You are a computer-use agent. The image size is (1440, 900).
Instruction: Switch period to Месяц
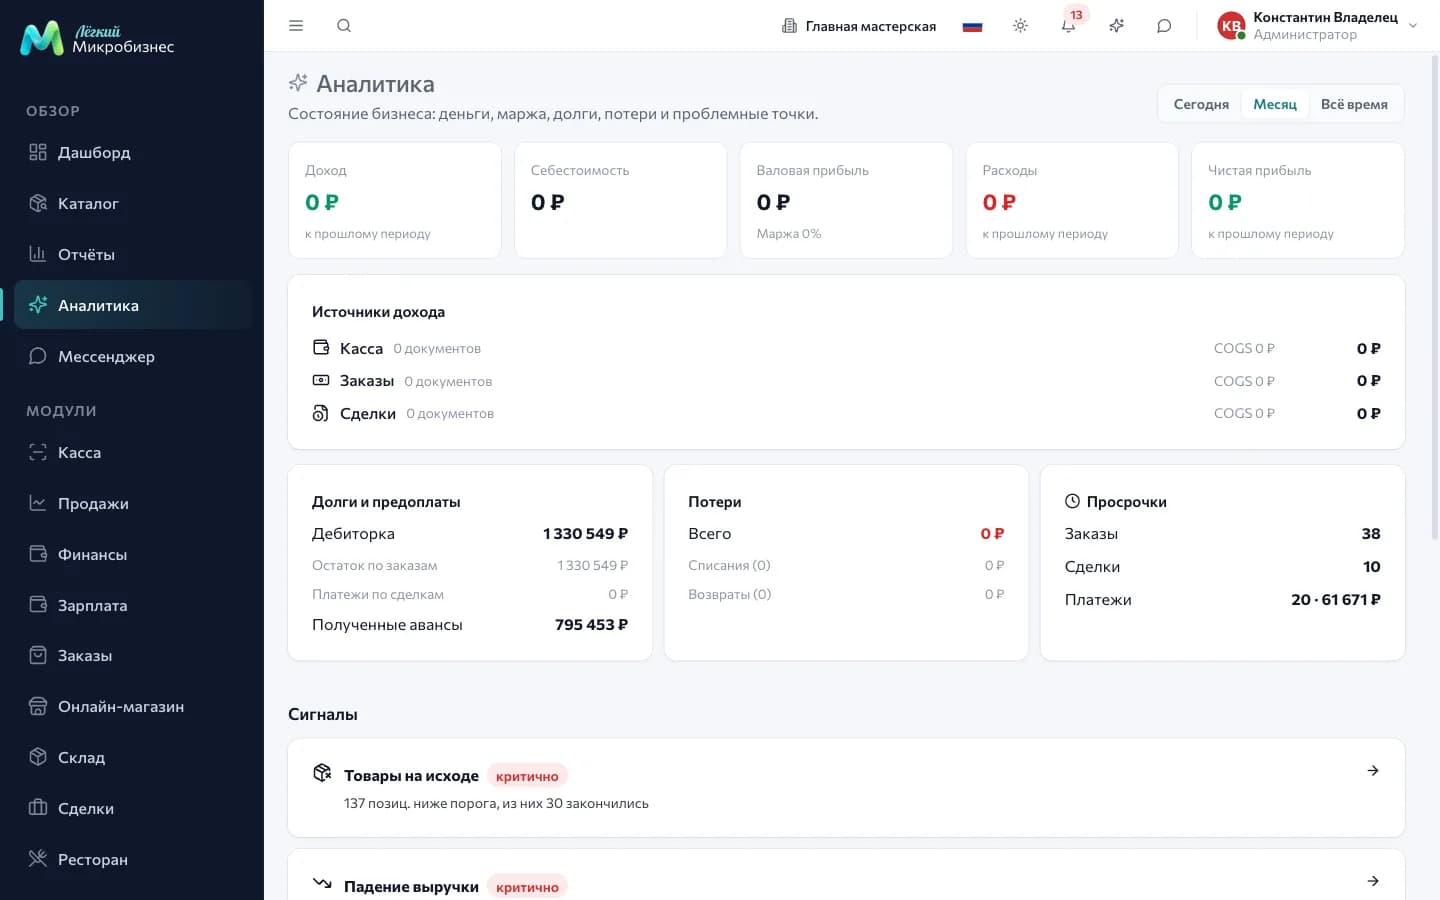[1275, 104]
